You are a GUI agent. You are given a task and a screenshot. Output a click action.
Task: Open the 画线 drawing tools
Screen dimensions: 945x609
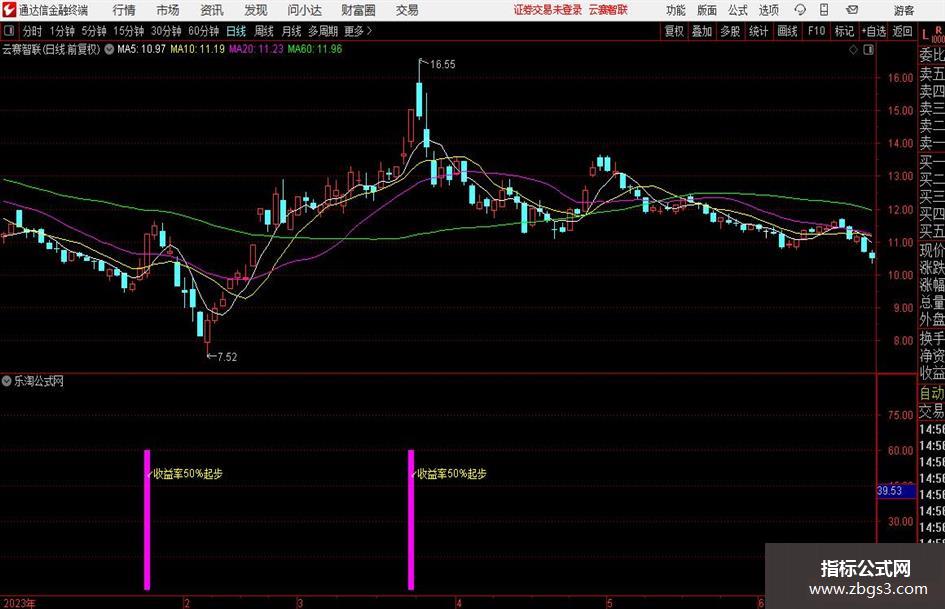point(788,31)
